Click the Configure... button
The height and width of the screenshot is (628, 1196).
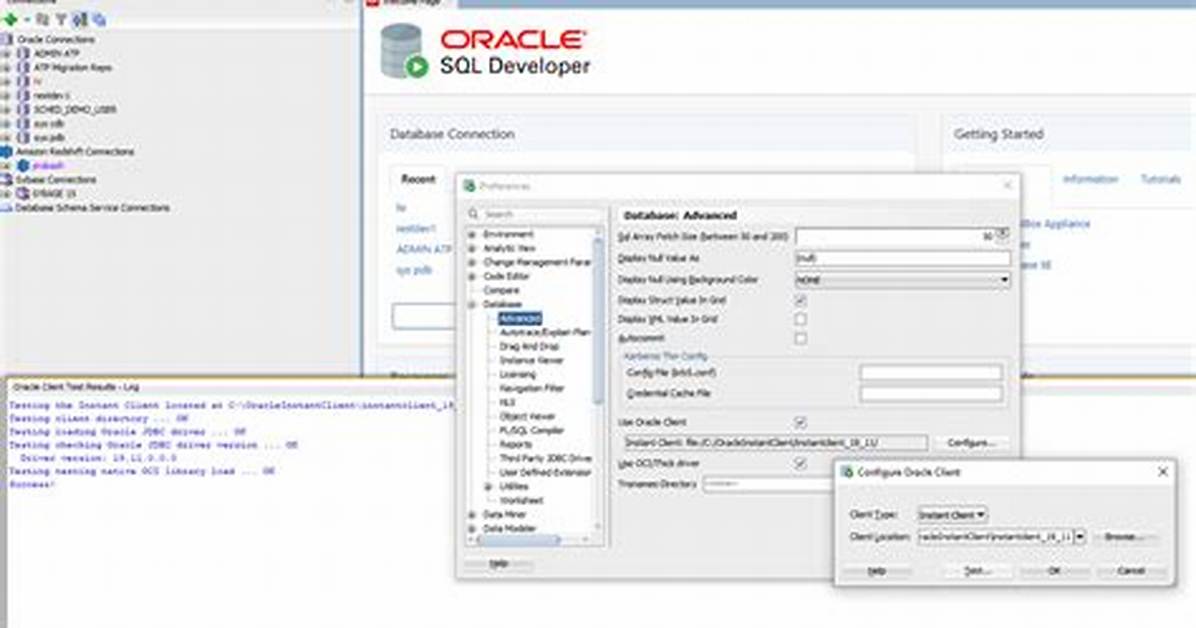click(x=971, y=443)
